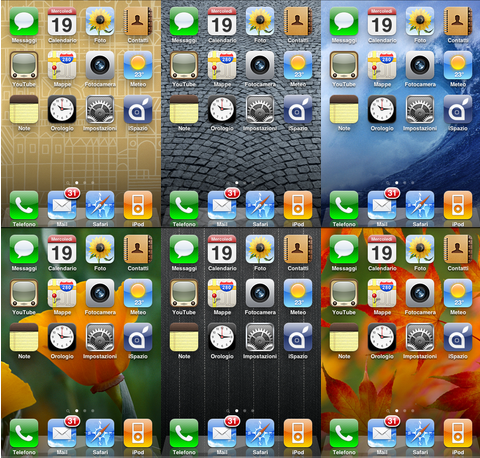
Task: Open Note on the orange flower wallpaper screen
Action: 24,337
